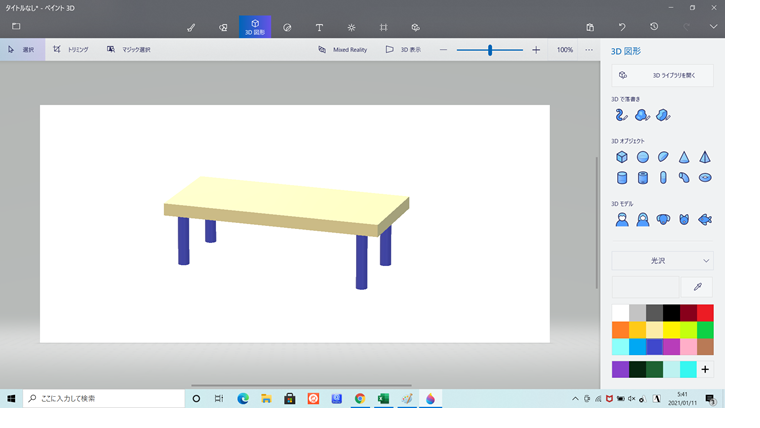
Task: Zoom in with the plus button
Action: pos(536,49)
